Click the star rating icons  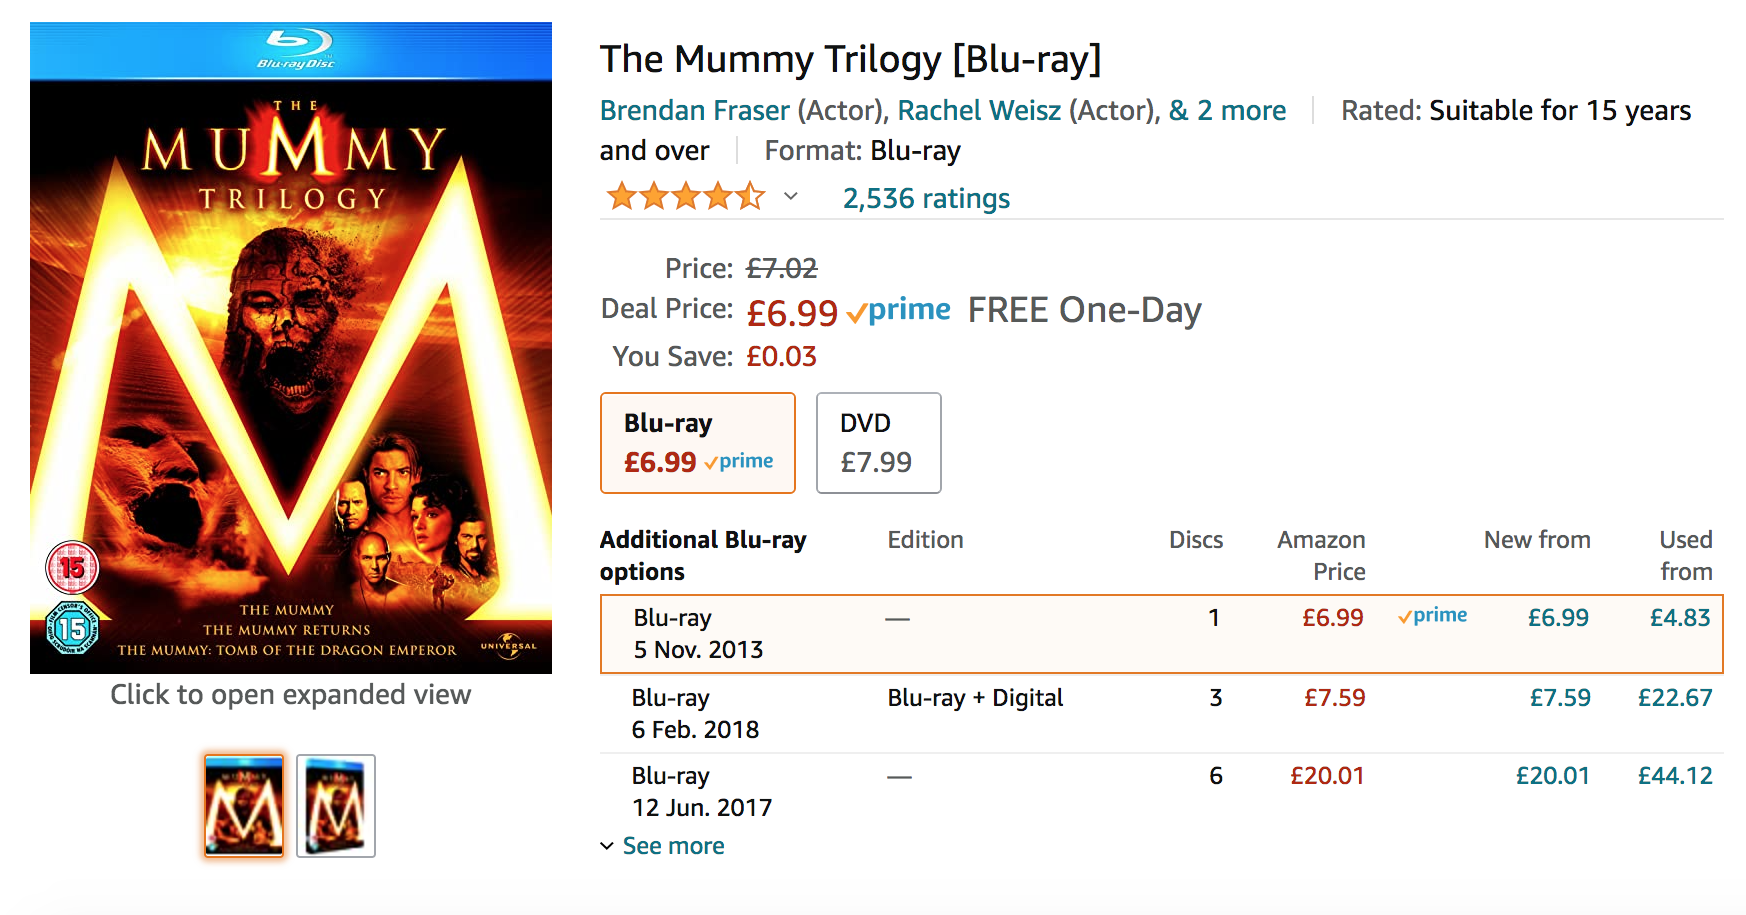[x=685, y=197]
